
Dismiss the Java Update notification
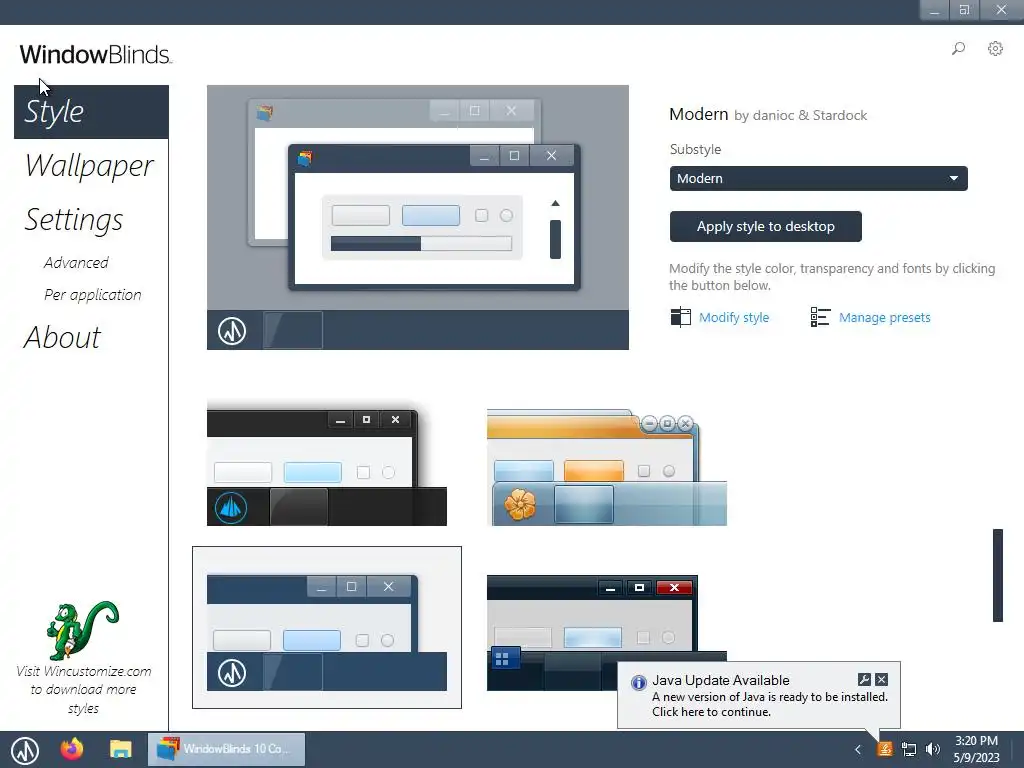(x=882, y=679)
